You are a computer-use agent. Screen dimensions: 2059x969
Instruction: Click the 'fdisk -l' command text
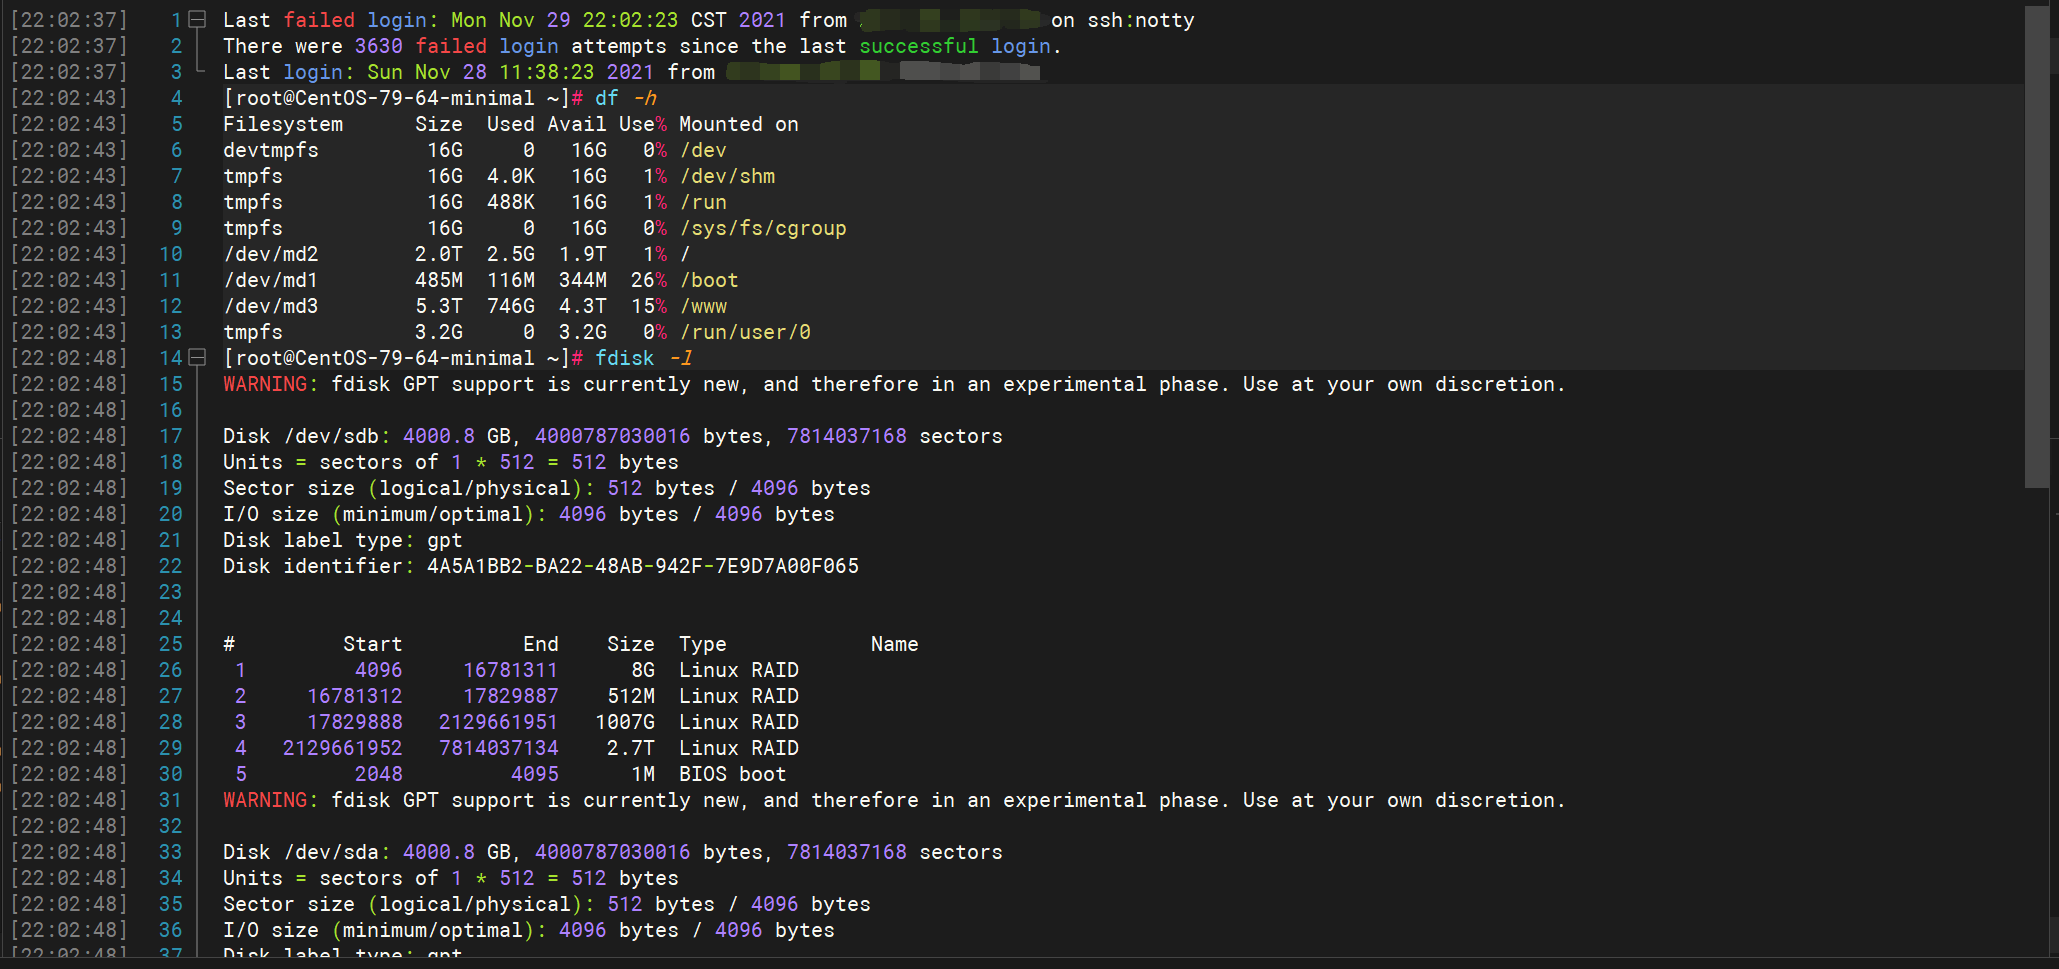pyautogui.click(x=644, y=358)
